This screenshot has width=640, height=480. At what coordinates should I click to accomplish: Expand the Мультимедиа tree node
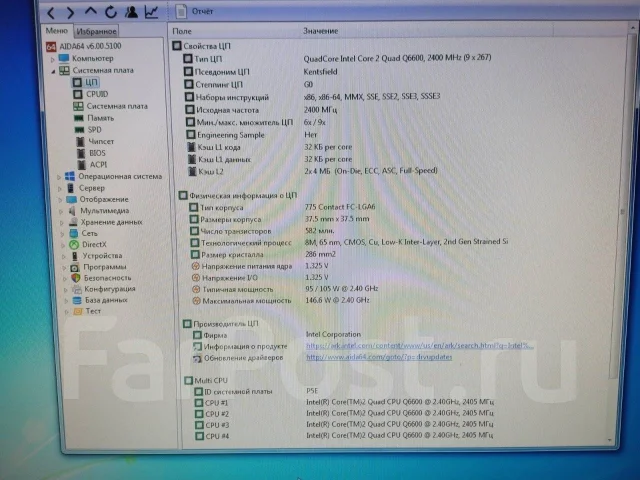click(61, 211)
